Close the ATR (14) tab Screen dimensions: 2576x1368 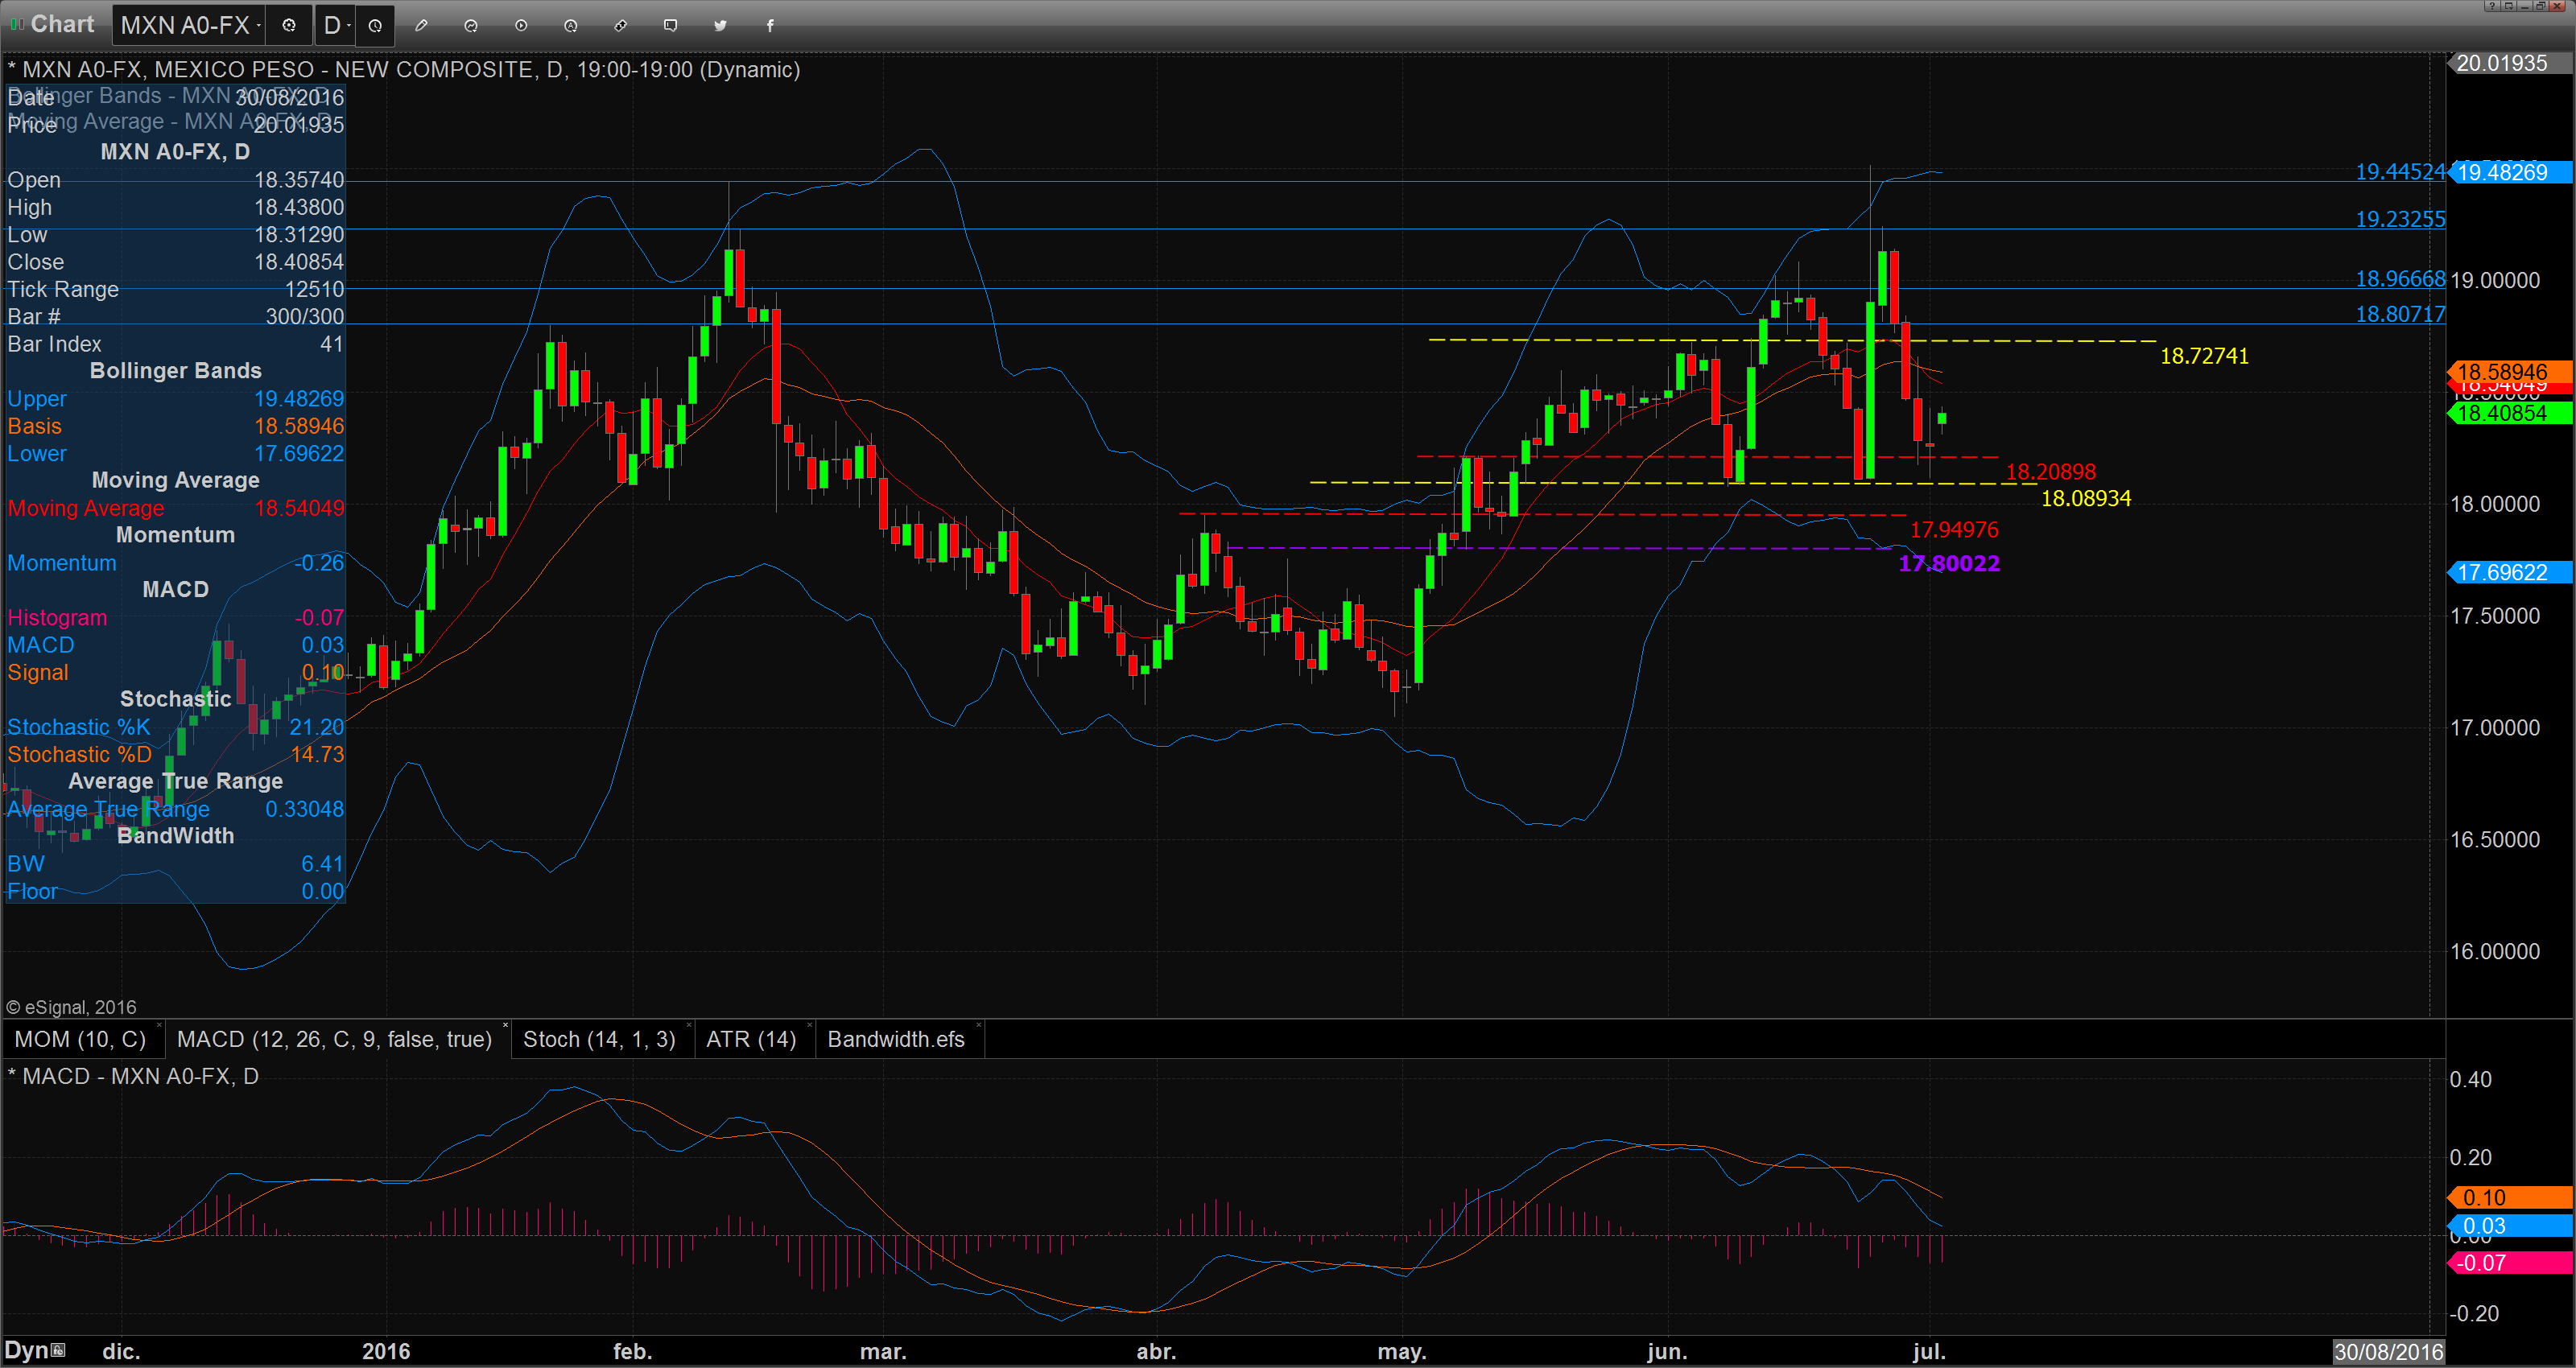pos(809,1025)
